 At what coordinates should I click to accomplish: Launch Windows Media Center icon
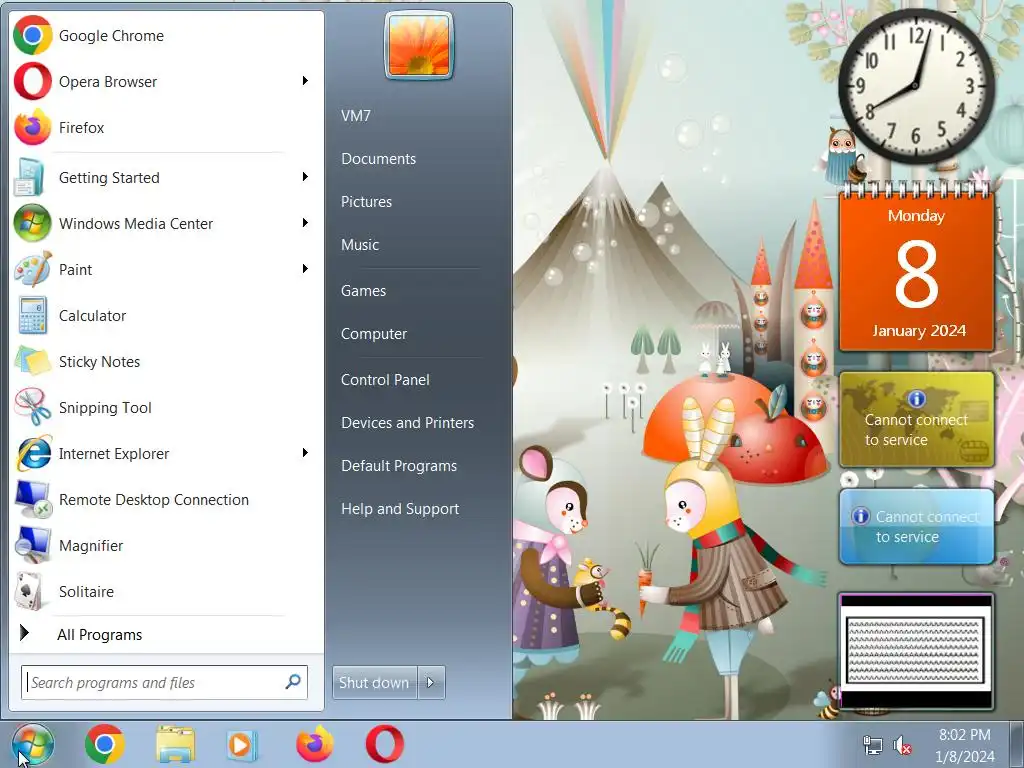32,223
